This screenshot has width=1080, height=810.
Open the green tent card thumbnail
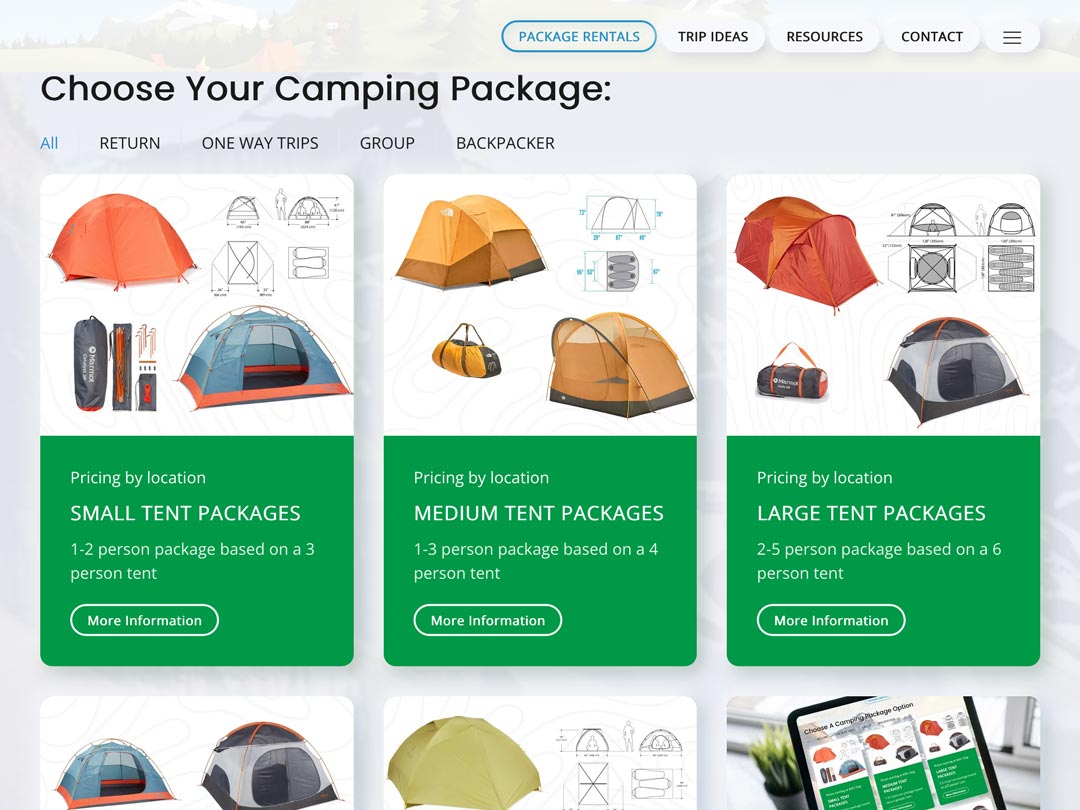point(540,753)
